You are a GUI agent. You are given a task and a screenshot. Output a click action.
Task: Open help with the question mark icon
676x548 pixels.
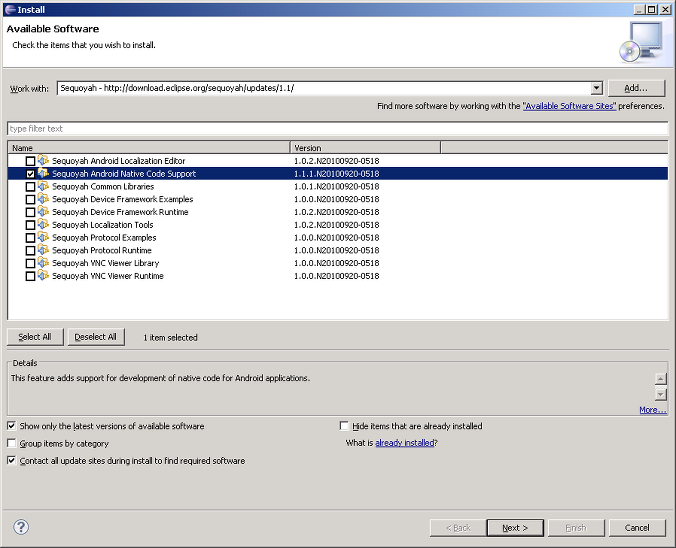click(21, 527)
